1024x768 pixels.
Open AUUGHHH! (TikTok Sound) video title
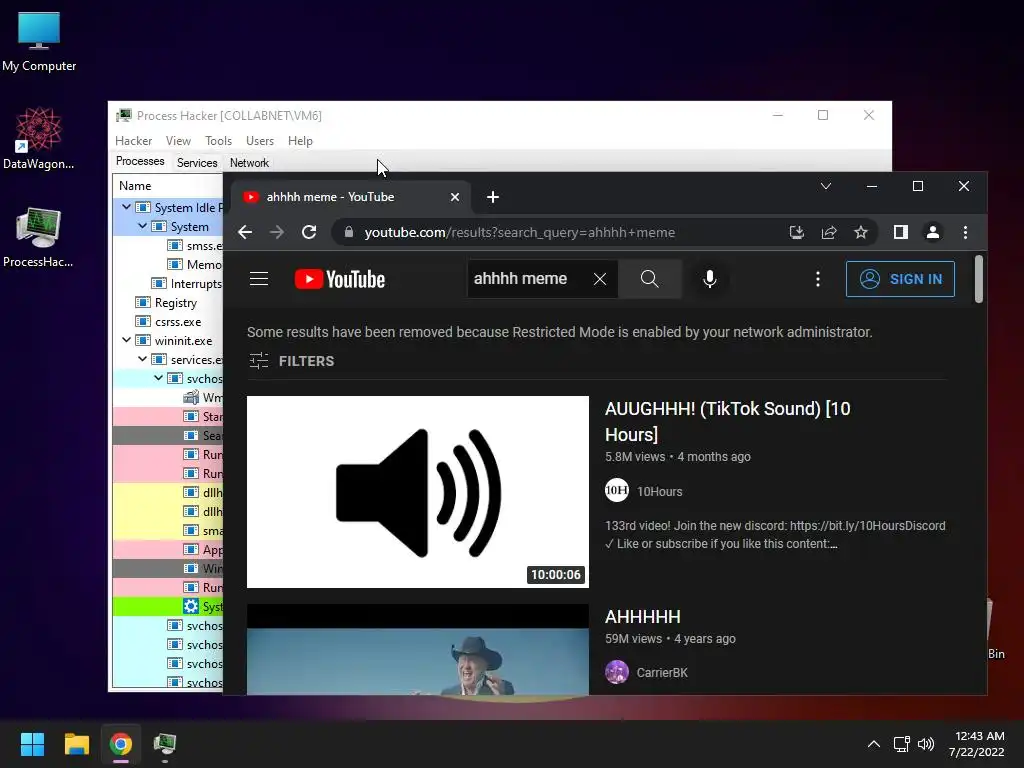(x=728, y=421)
